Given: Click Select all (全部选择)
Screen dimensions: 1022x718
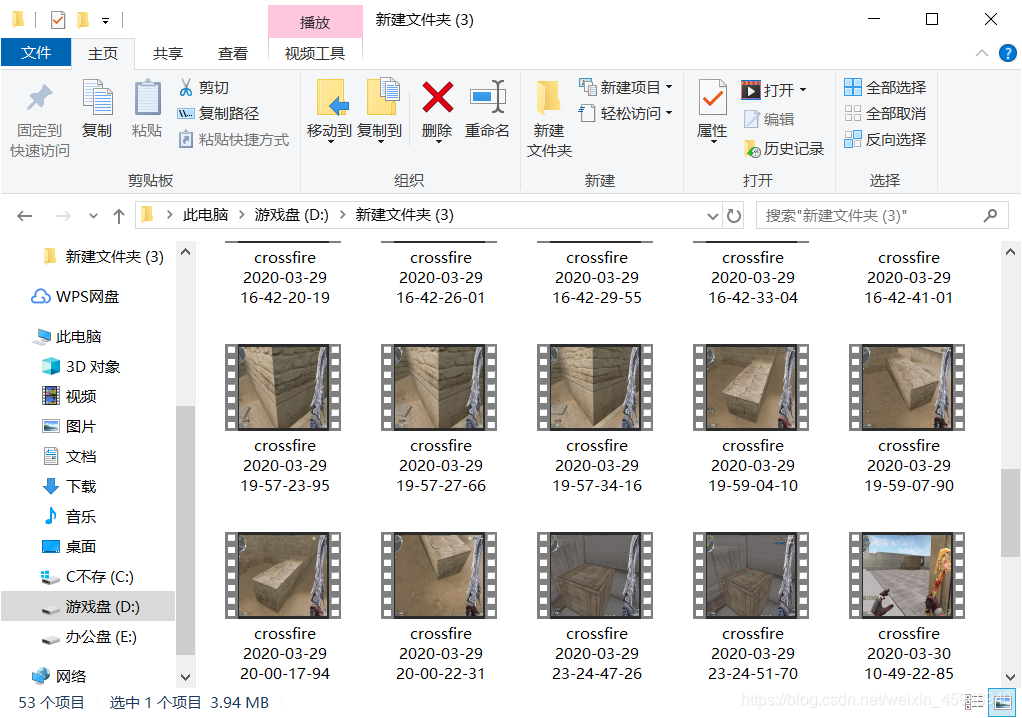Looking at the screenshot, I should [885, 87].
